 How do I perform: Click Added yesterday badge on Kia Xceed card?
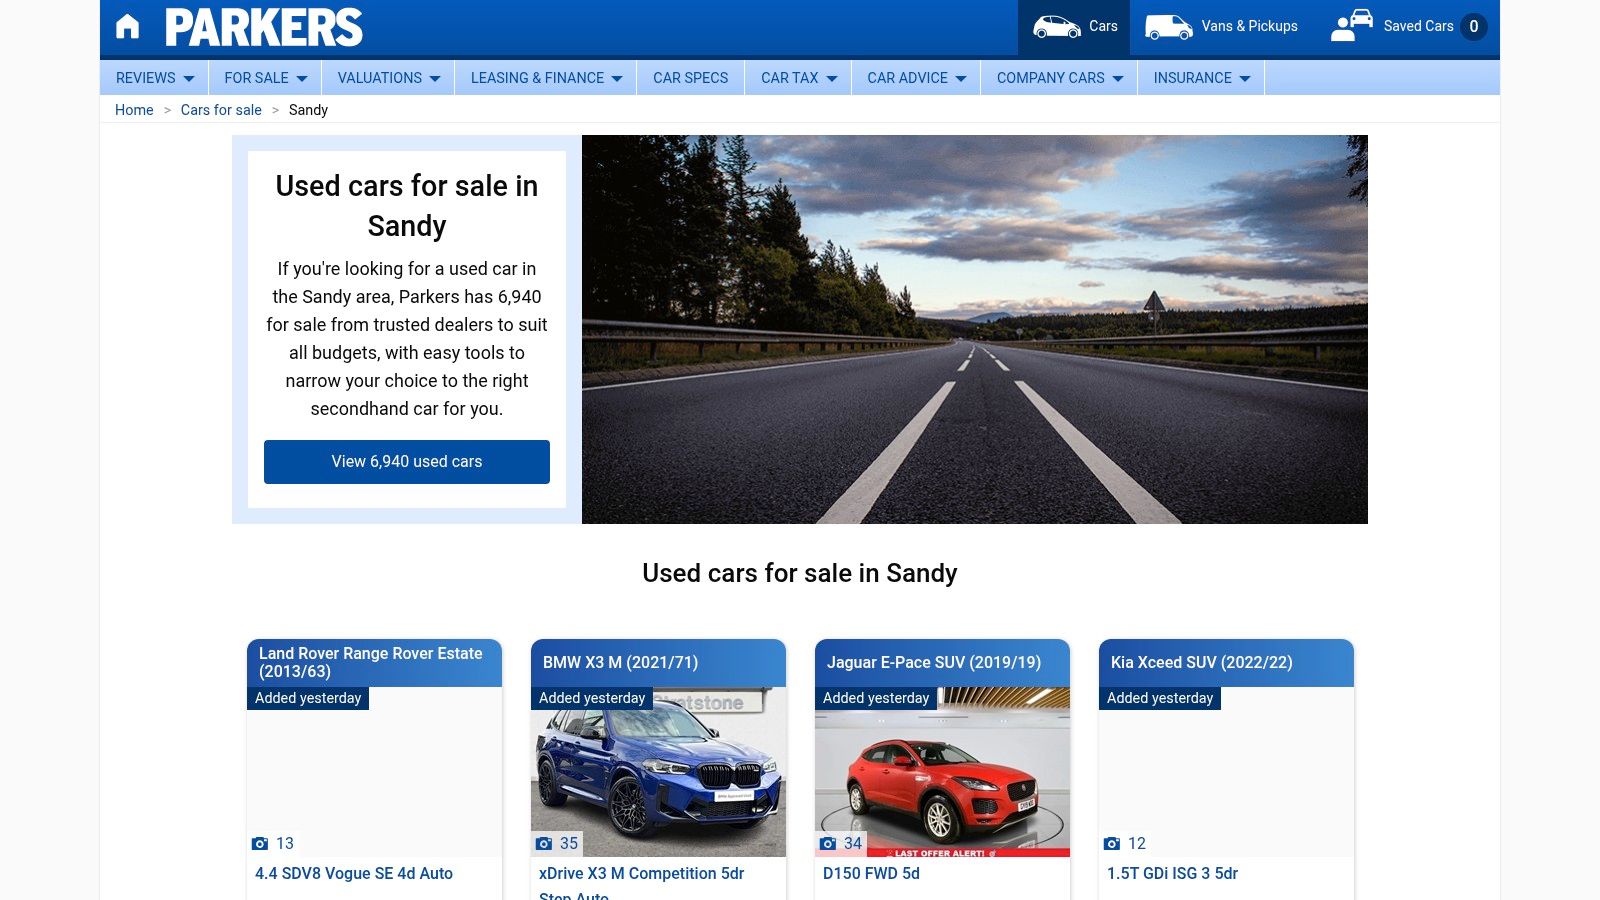(1160, 698)
